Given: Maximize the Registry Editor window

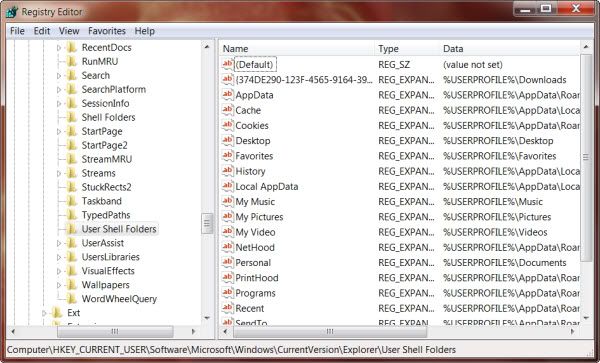Looking at the screenshot, I should pyautogui.click(x=546, y=8).
